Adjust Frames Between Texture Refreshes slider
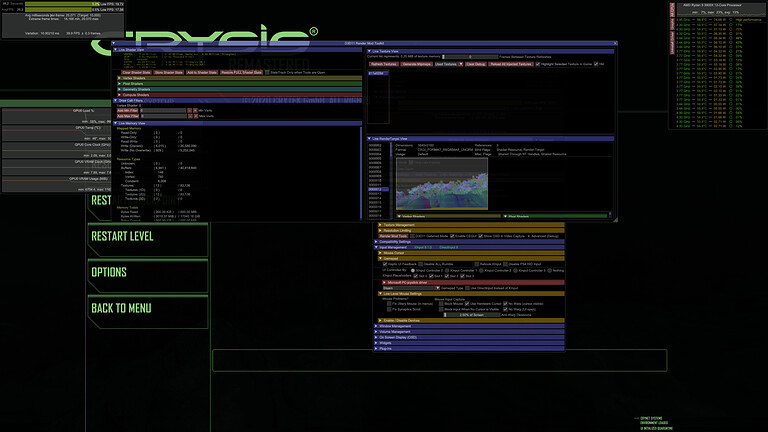Viewport: 768px width, 432px height. tap(470, 57)
